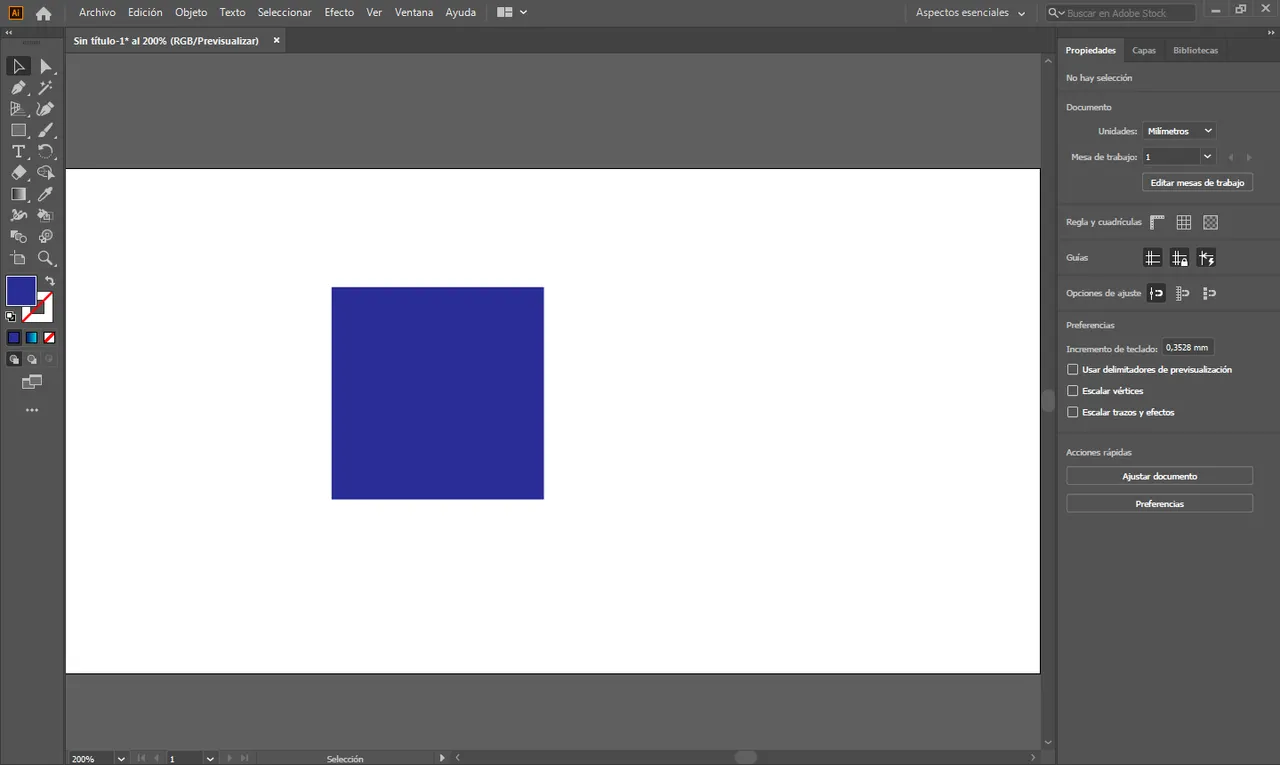Open the Aspectos esenciales workspace dropdown
The image size is (1280, 765).
[x=970, y=13]
